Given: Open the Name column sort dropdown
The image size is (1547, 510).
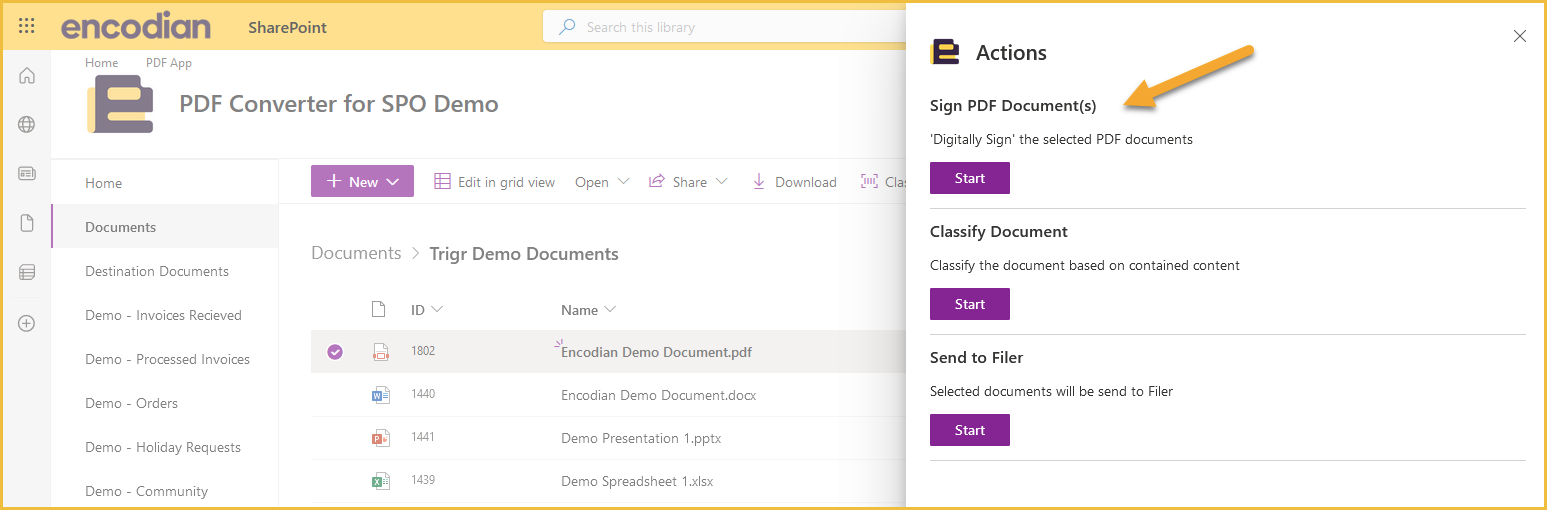Looking at the screenshot, I should coord(610,310).
